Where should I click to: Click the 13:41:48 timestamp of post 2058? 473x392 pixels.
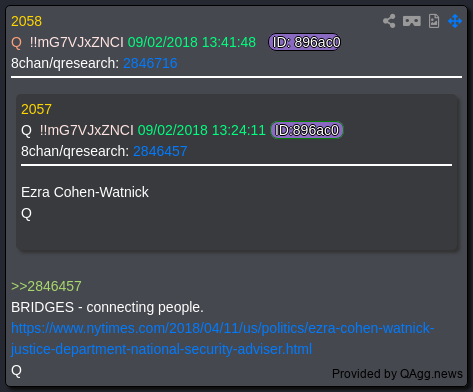(x=229, y=42)
